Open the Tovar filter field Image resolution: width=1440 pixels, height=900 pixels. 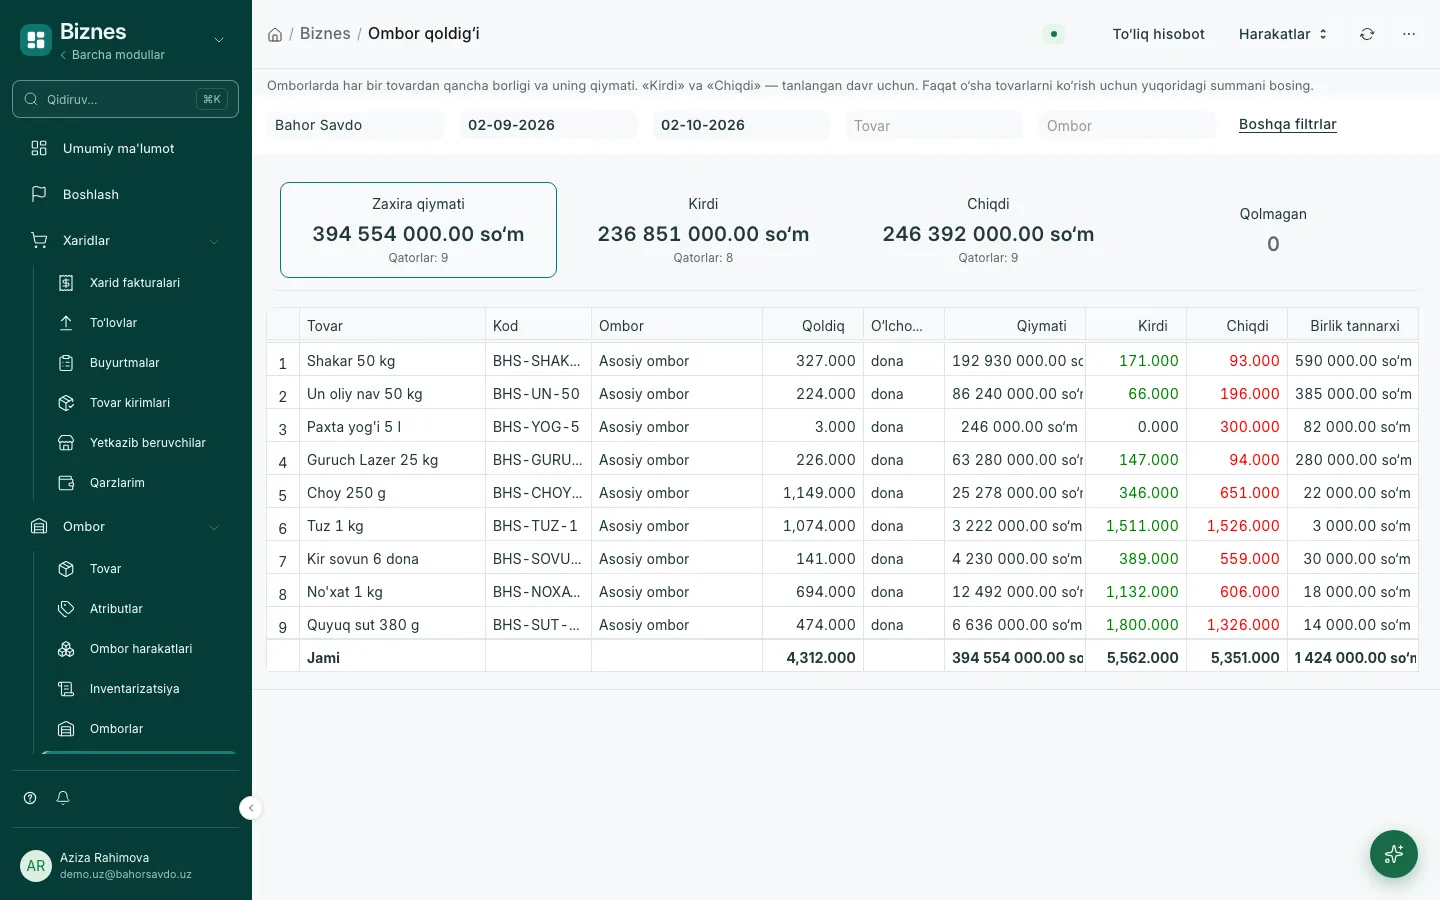(x=934, y=125)
